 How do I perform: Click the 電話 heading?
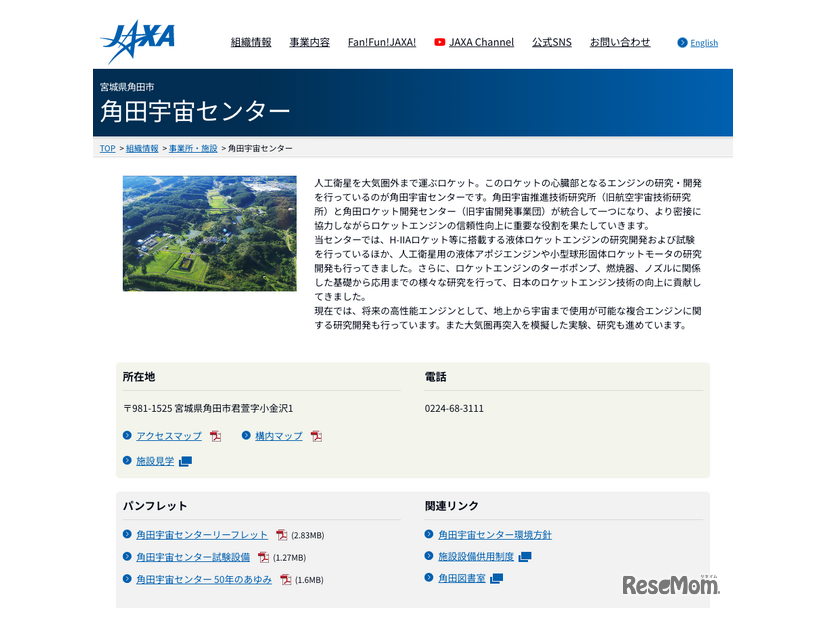435,377
